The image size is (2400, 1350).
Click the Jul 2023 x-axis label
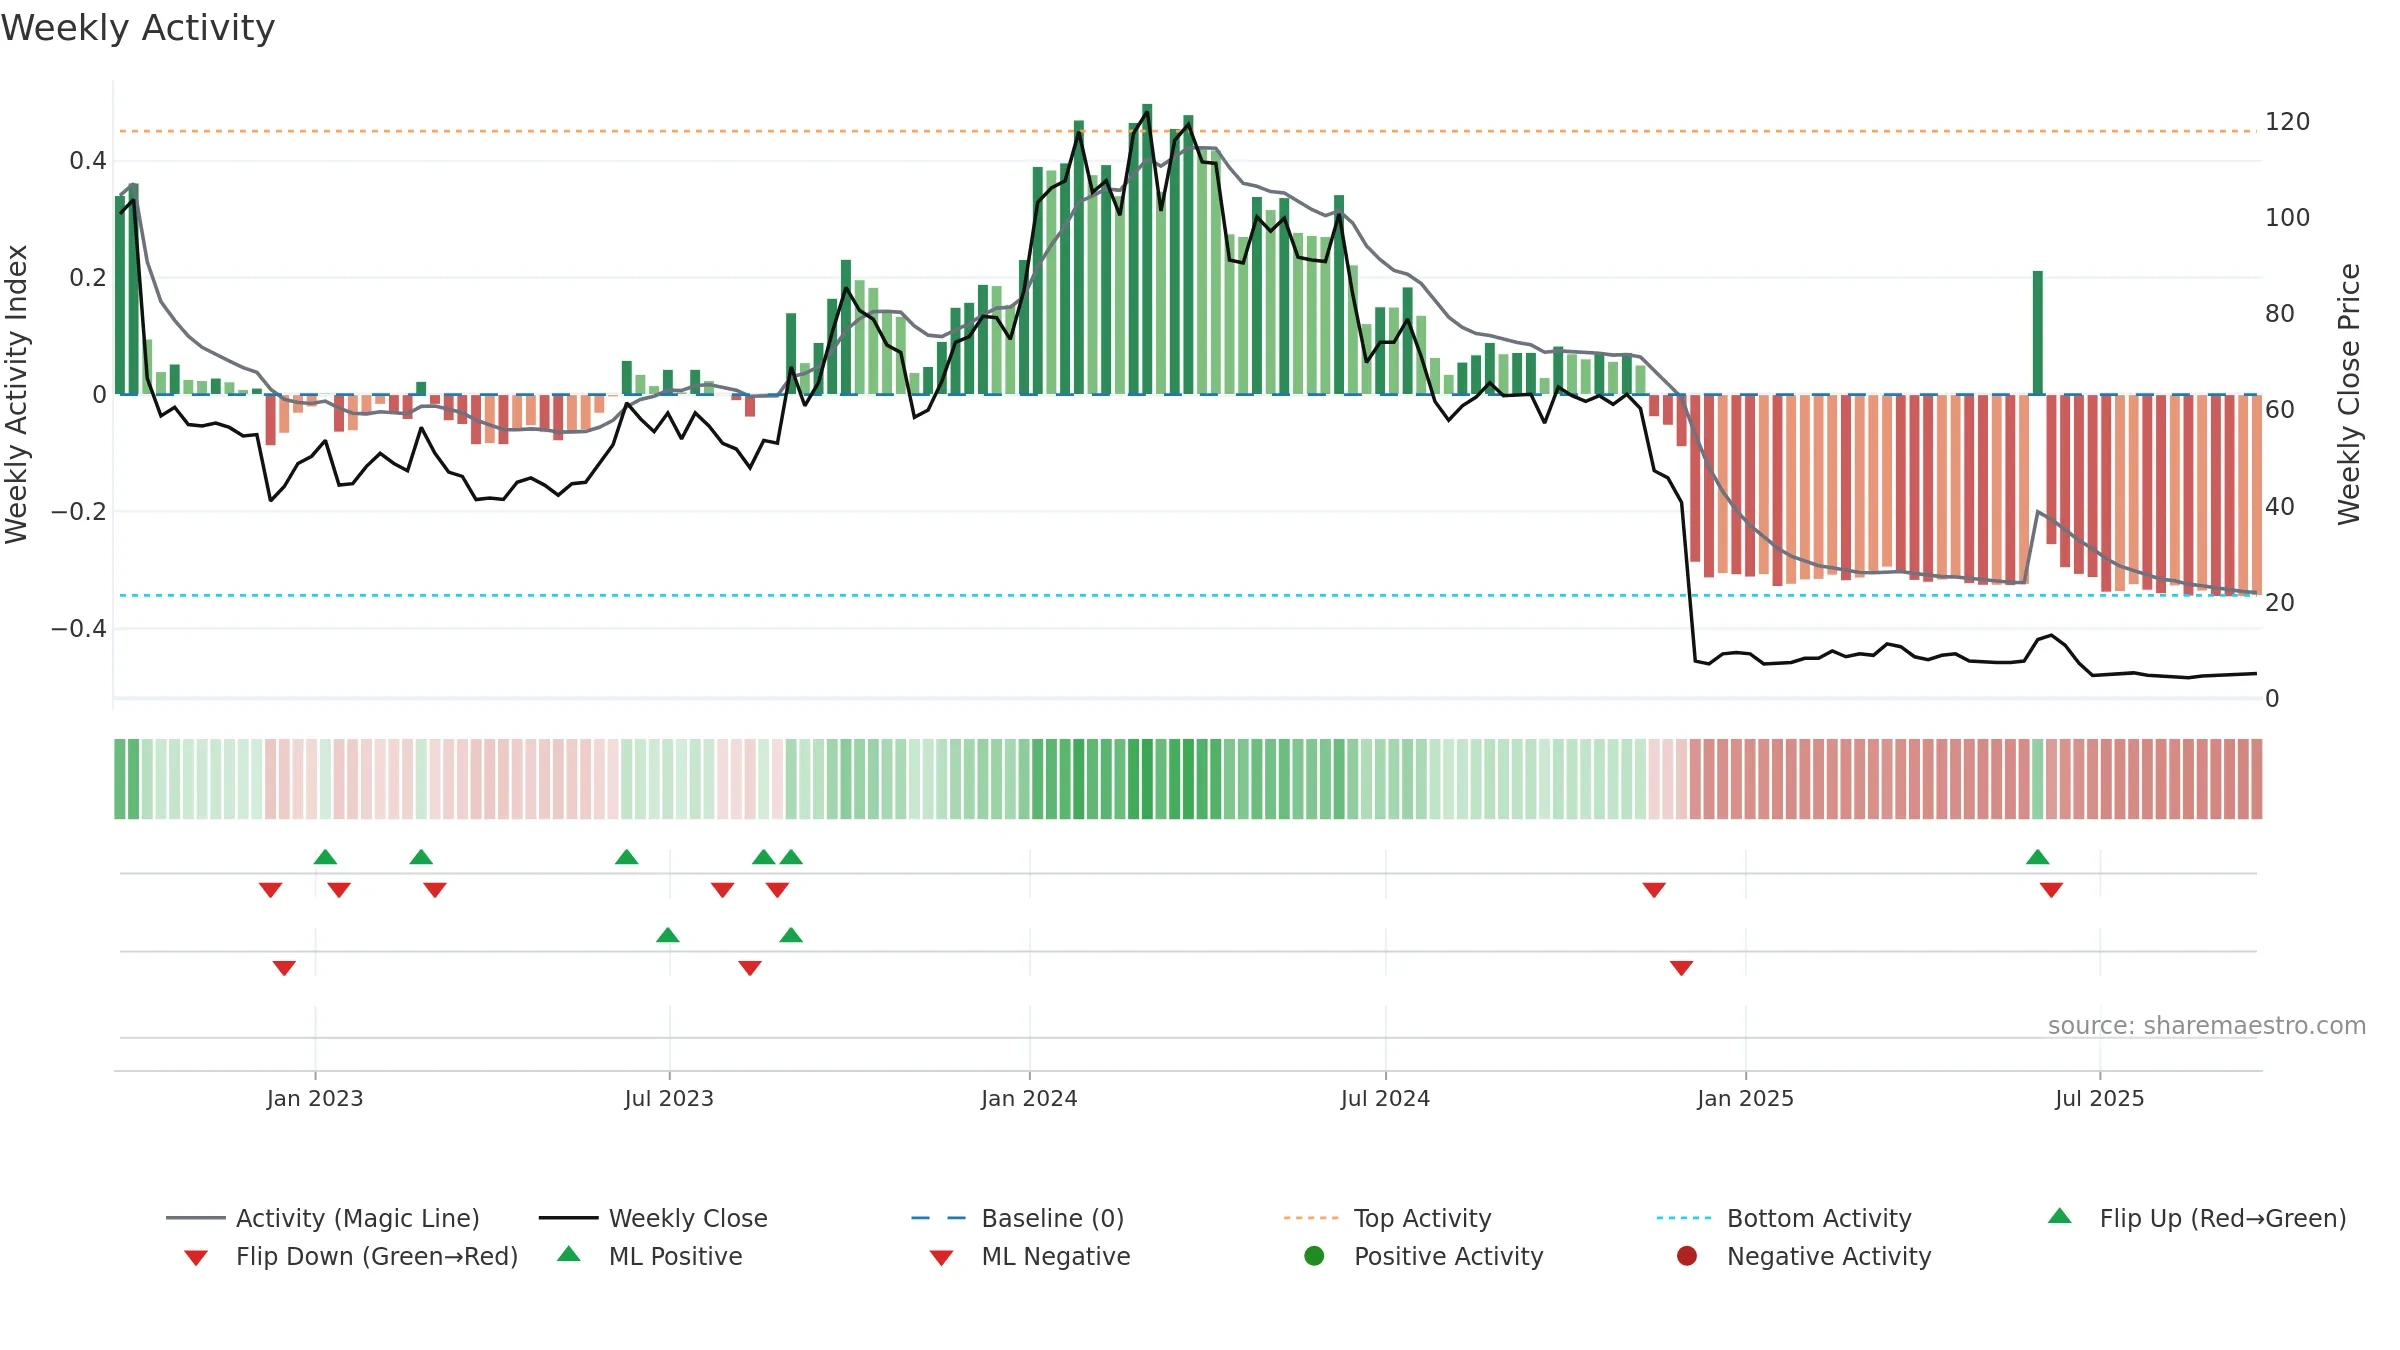[669, 1098]
